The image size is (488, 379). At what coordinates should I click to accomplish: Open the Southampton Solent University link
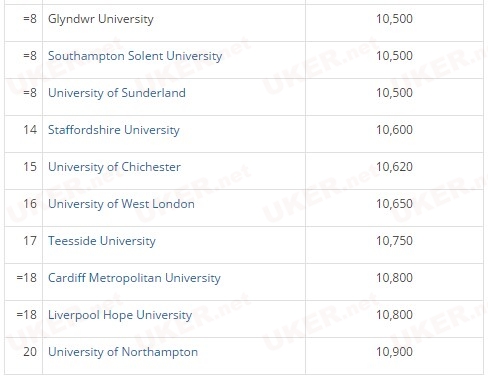pyautogui.click(x=135, y=56)
